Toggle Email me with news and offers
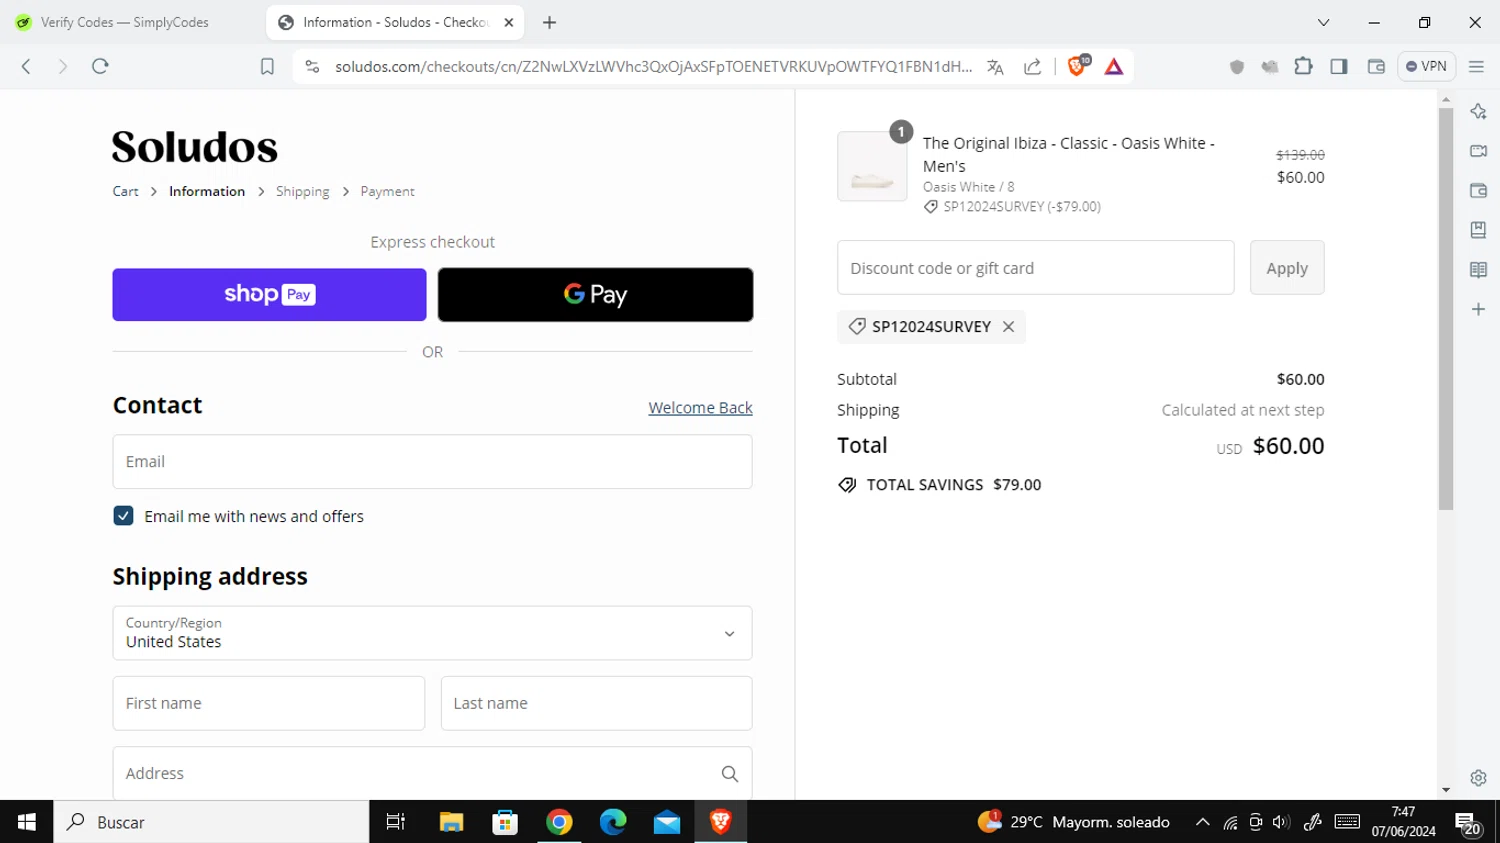The width and height of the screenshot is (1500, 843). click(123, 516)
